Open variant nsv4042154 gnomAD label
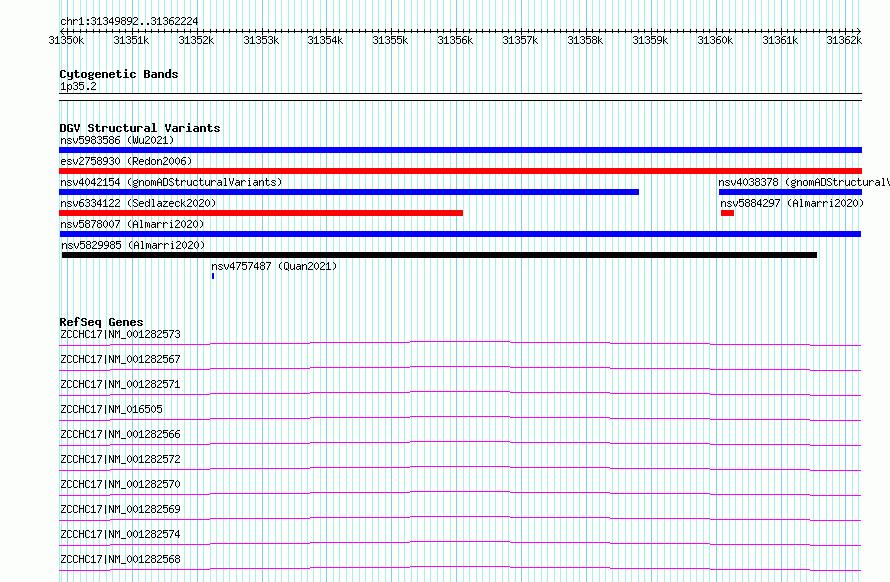The width and height of the screenshot is (890, 582). click(x=171, y=182)
